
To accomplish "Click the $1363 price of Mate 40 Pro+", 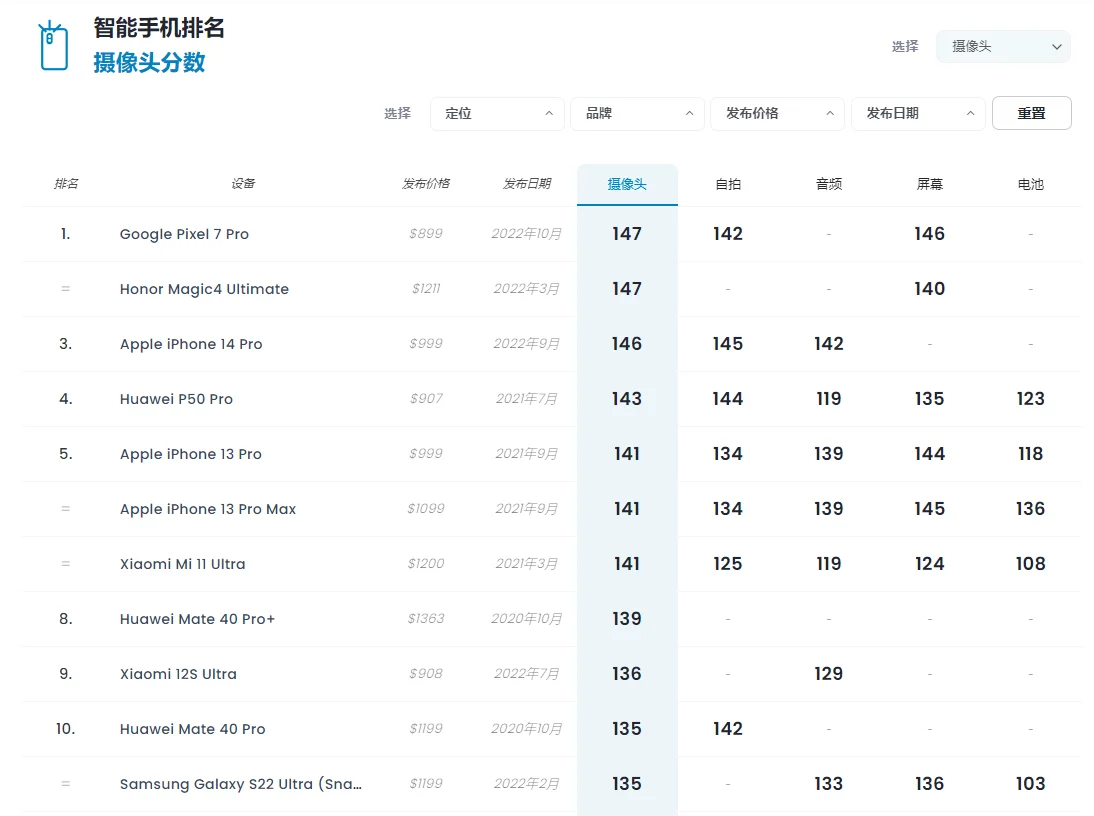I will (x=426, y=619).
